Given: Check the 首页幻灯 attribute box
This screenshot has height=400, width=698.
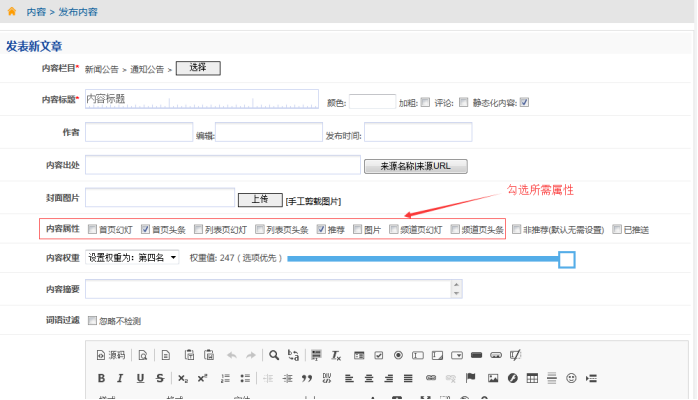Looking at the screenshot, I should 93,230.
